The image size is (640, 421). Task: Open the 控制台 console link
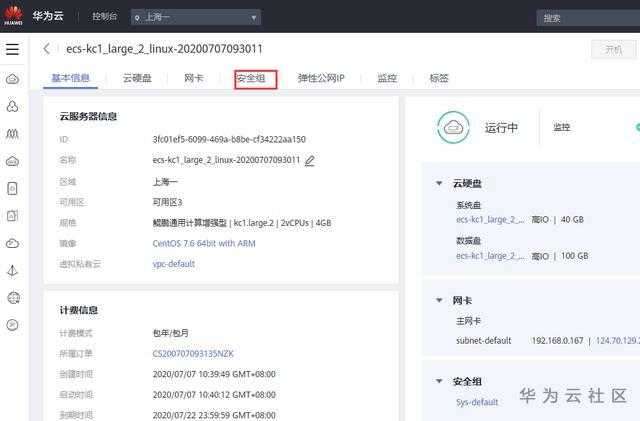pos(104,16)
